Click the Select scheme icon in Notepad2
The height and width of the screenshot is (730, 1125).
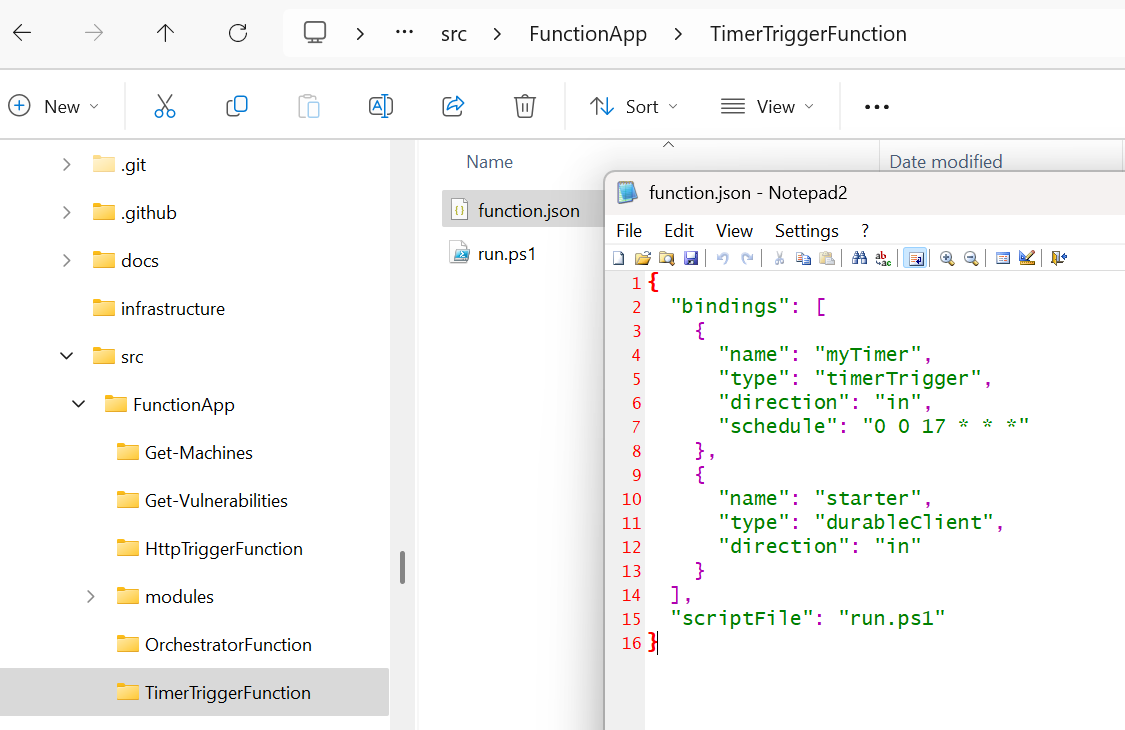tap(1003, 258)
